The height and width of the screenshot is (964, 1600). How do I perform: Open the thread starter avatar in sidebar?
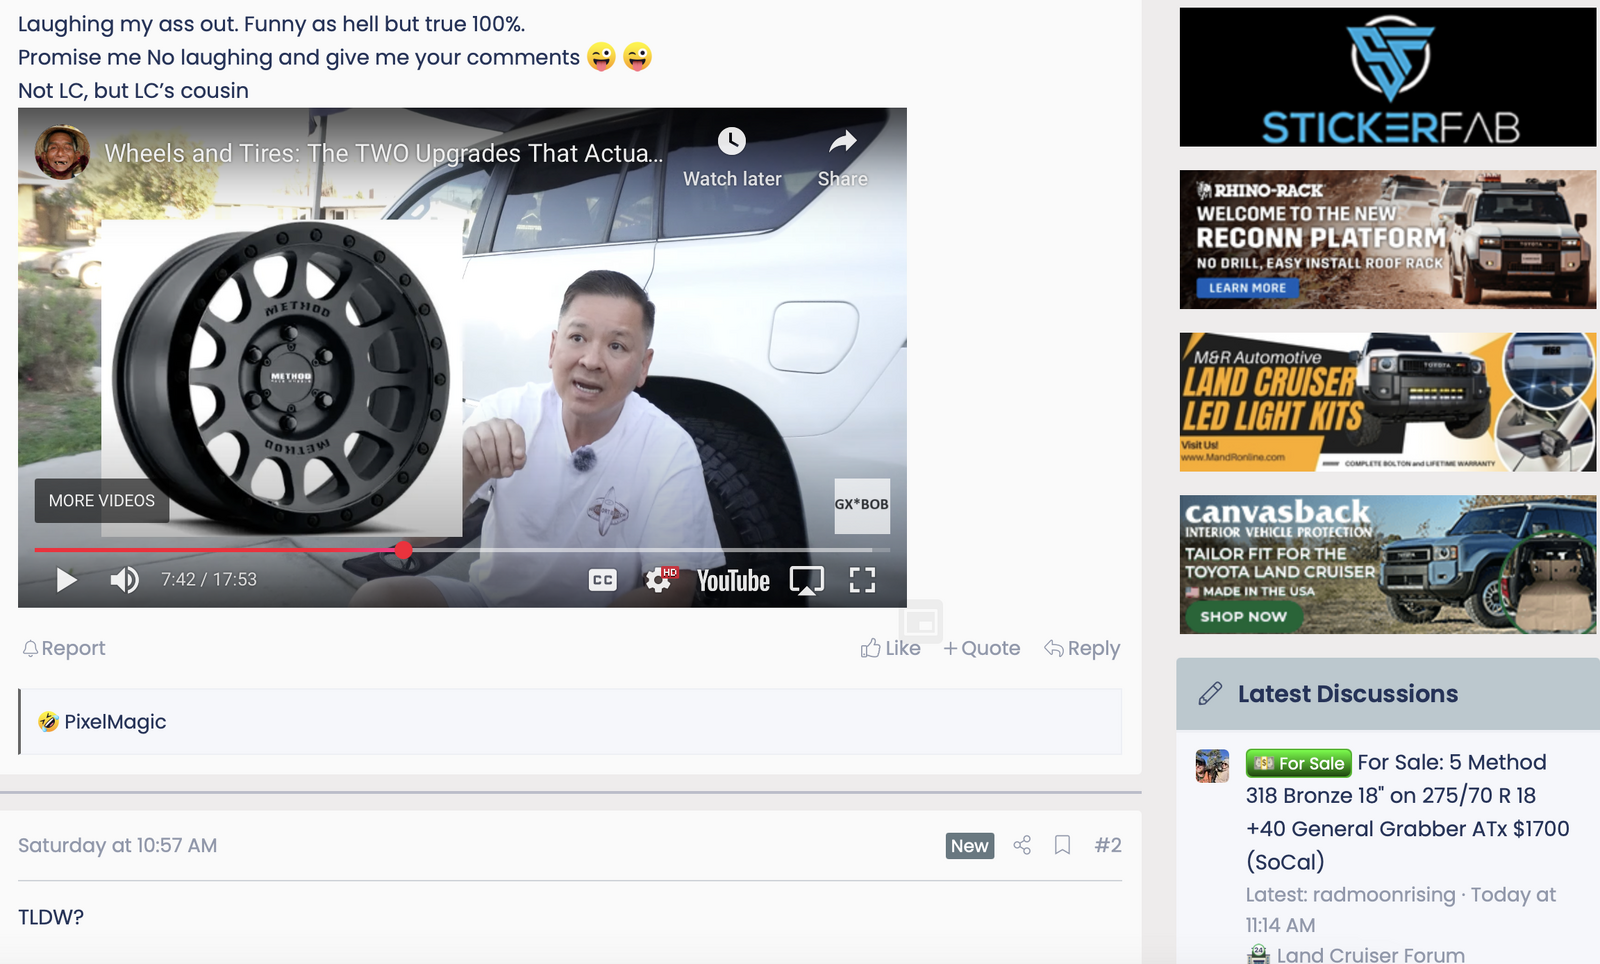point(1213,766)
